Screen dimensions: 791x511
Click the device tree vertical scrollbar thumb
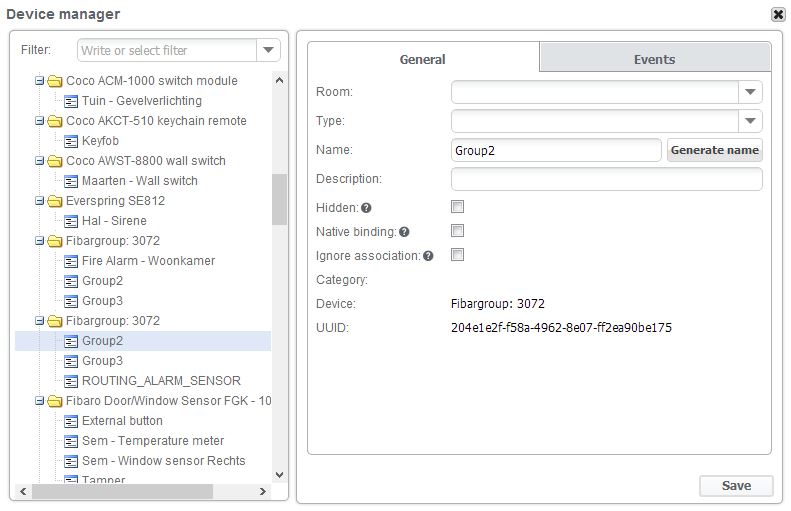pos(279,198)
